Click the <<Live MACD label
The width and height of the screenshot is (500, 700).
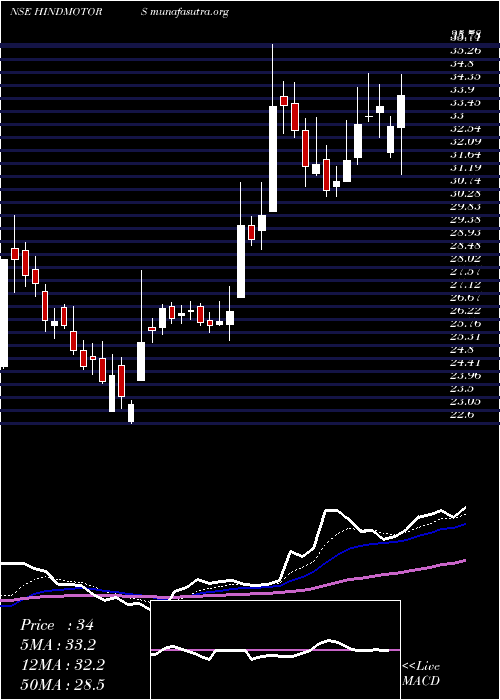coord(421,674)
